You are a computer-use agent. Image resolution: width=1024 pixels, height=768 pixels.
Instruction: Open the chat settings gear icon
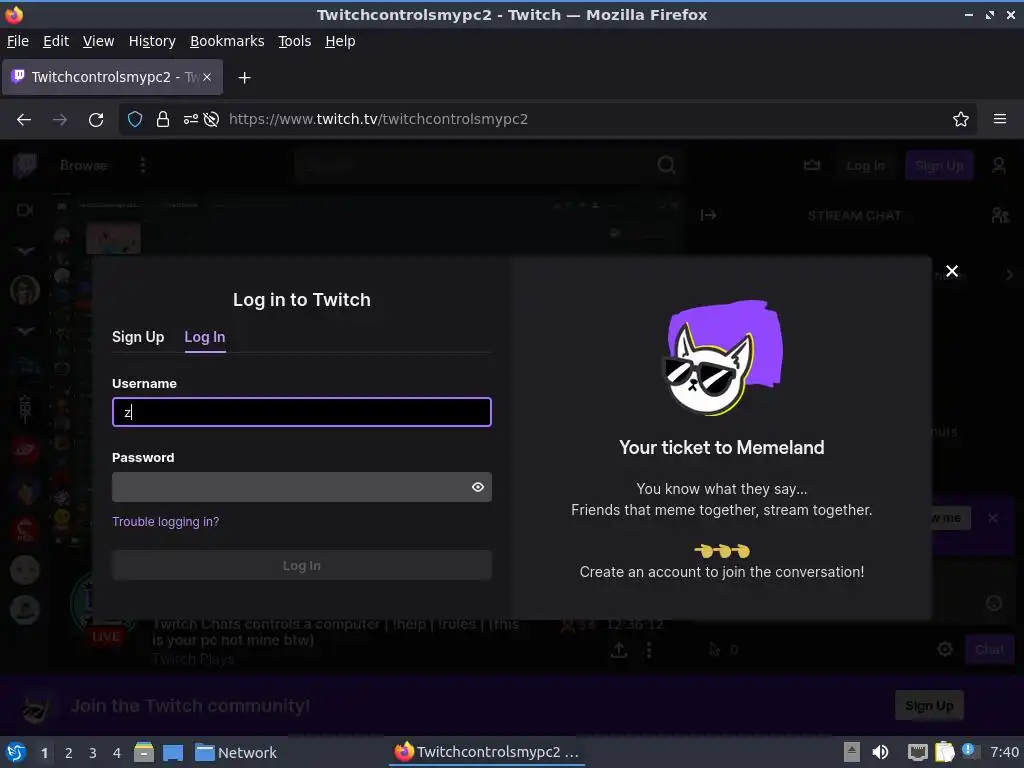[944, 650]
